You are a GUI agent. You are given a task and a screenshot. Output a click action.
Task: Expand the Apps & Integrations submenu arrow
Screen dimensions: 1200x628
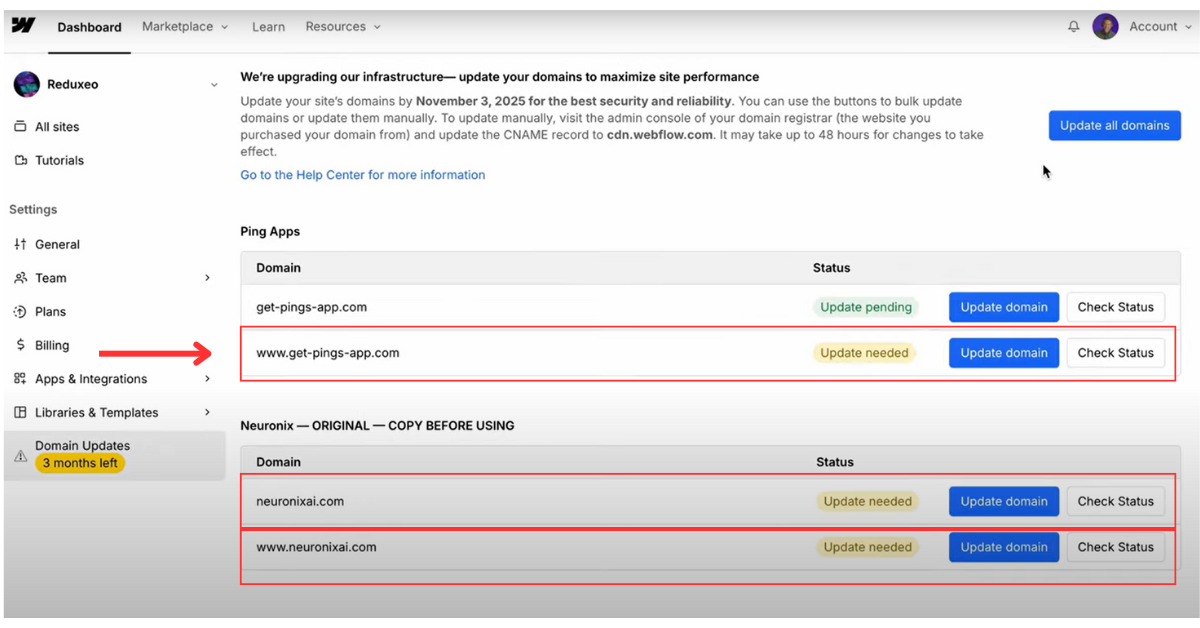pos(208,379)
